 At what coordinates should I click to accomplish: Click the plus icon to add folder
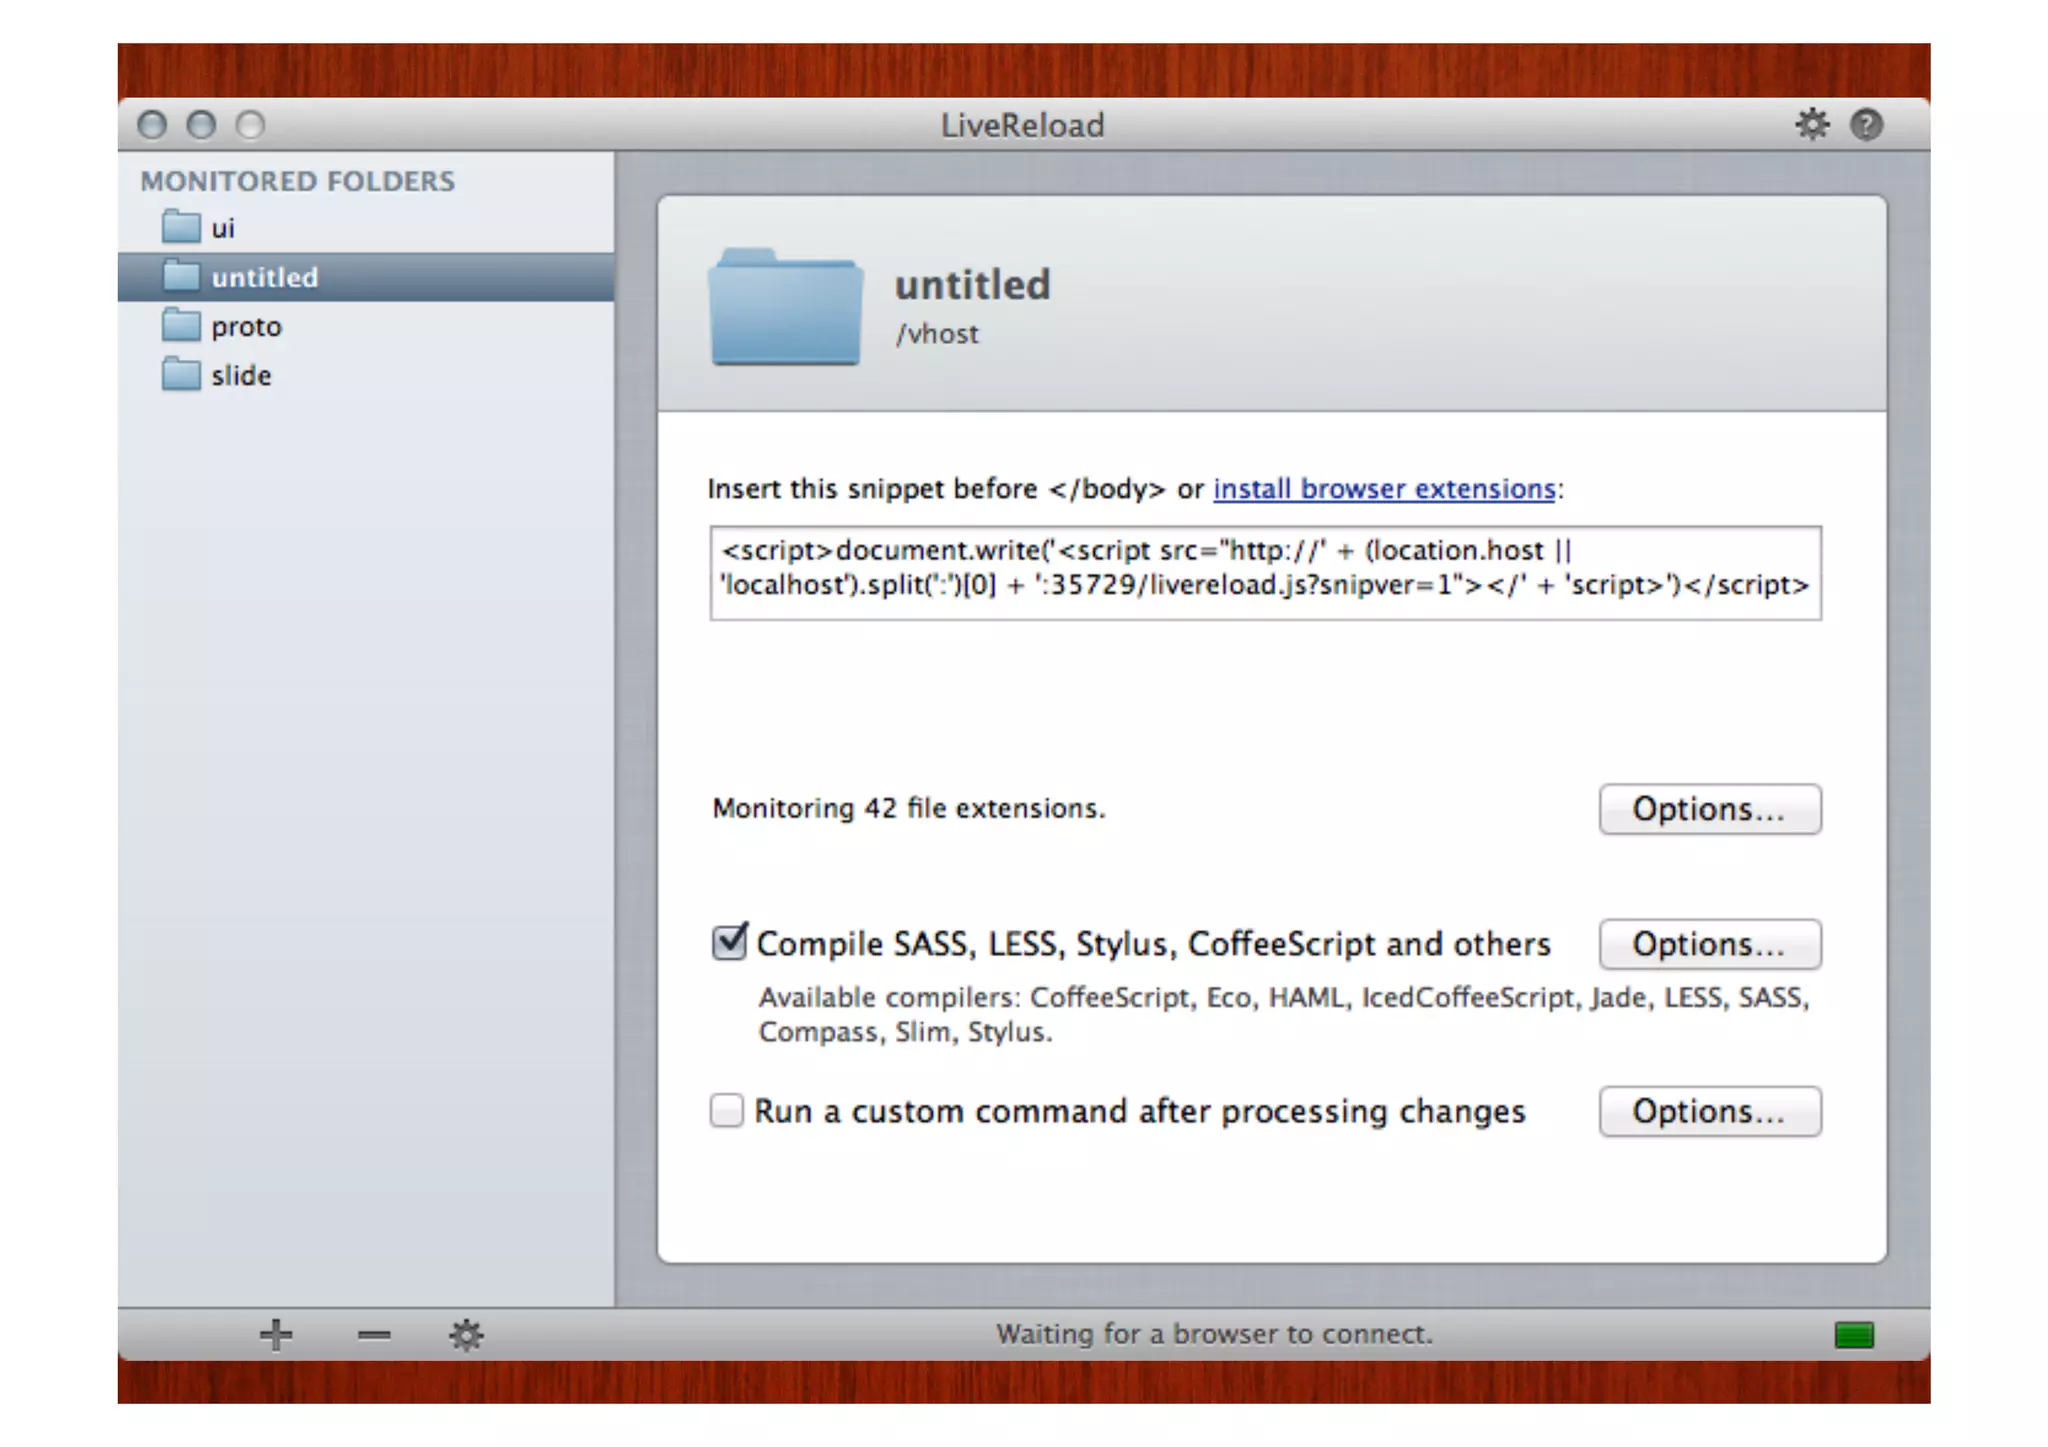[276, 1334]
